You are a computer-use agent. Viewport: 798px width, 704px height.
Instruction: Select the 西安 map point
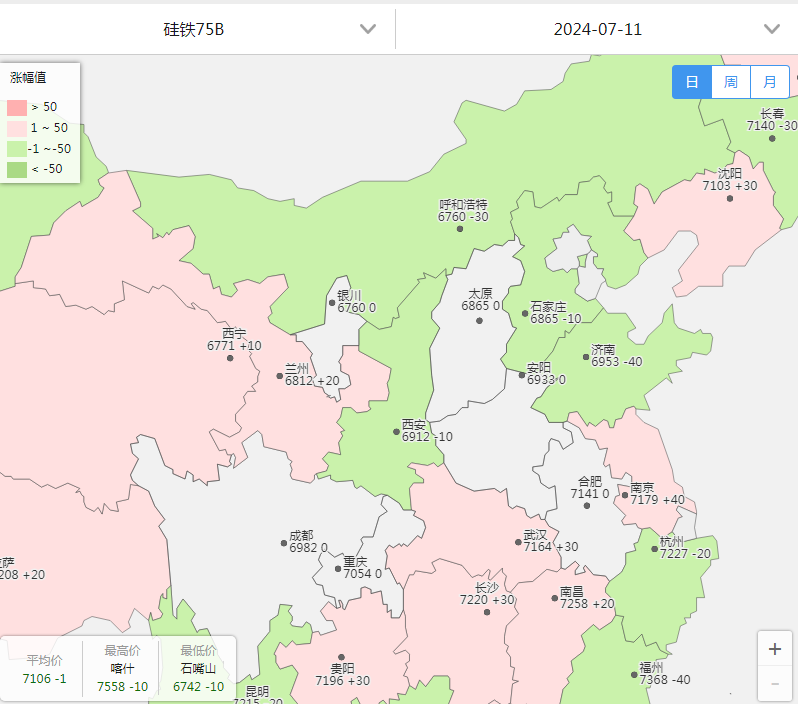pyautogui.click(x=396, y=432)
